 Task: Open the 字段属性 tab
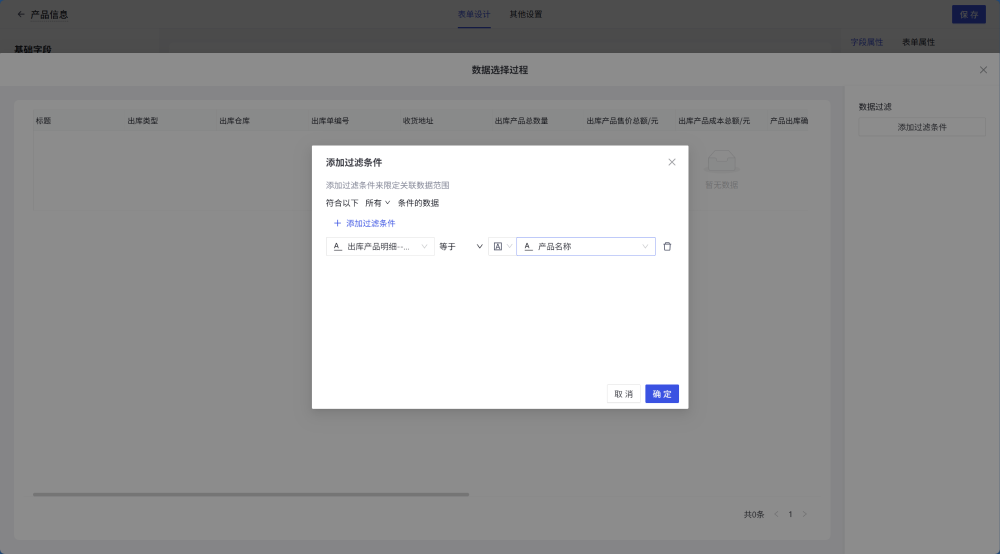(x=866, y=43)
